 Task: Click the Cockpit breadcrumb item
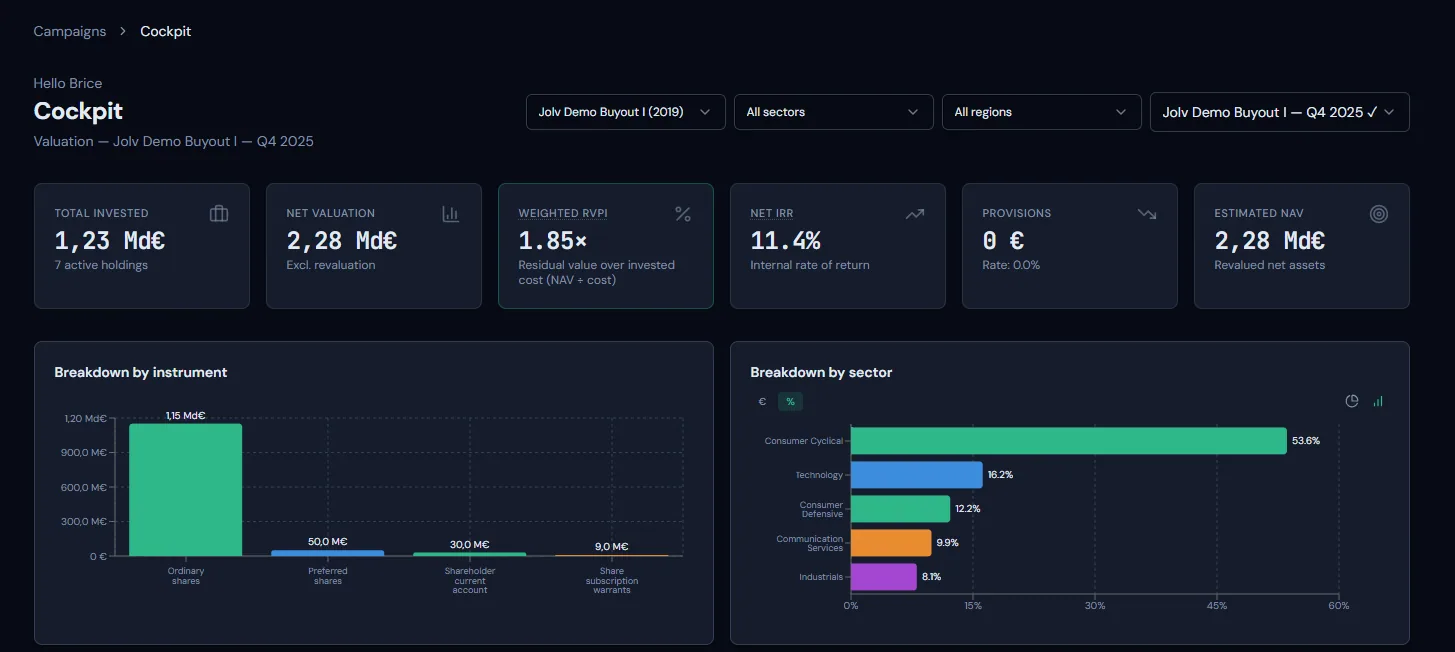[x=165, y=31]
